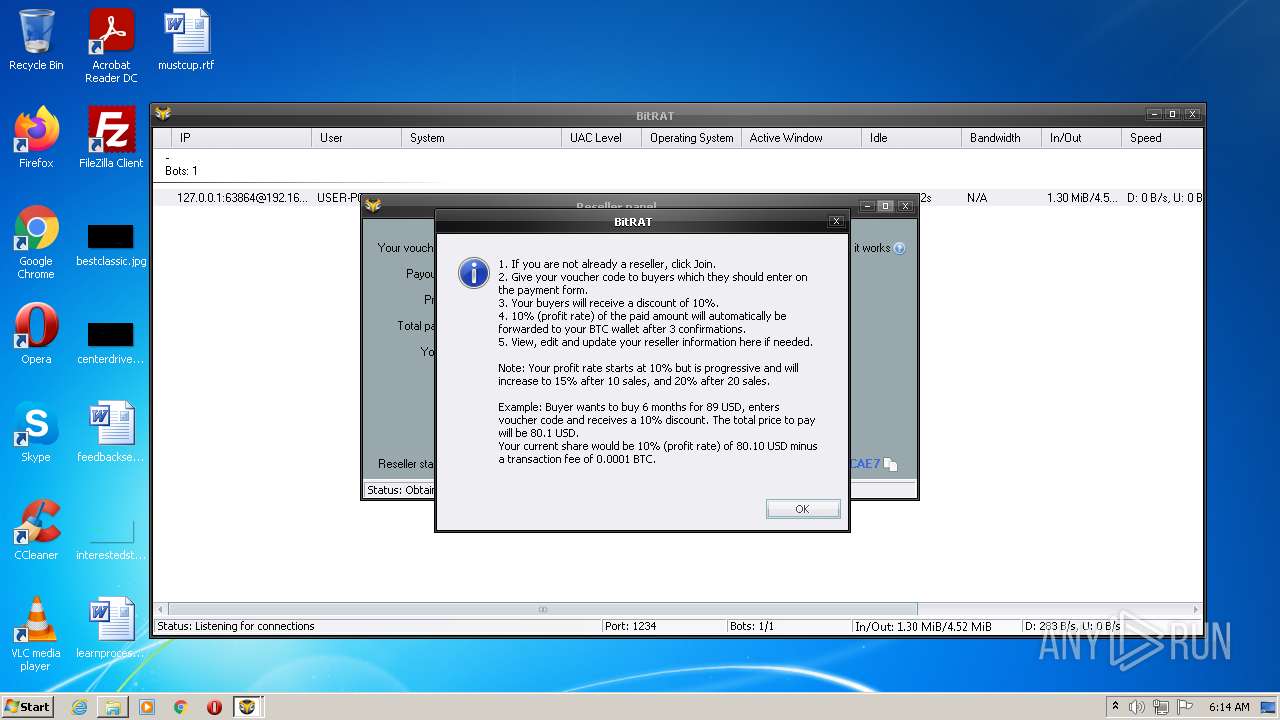Screen dimensions: 1280x720
Task: Open Skype desktop icon
Action: click(36, 432)
